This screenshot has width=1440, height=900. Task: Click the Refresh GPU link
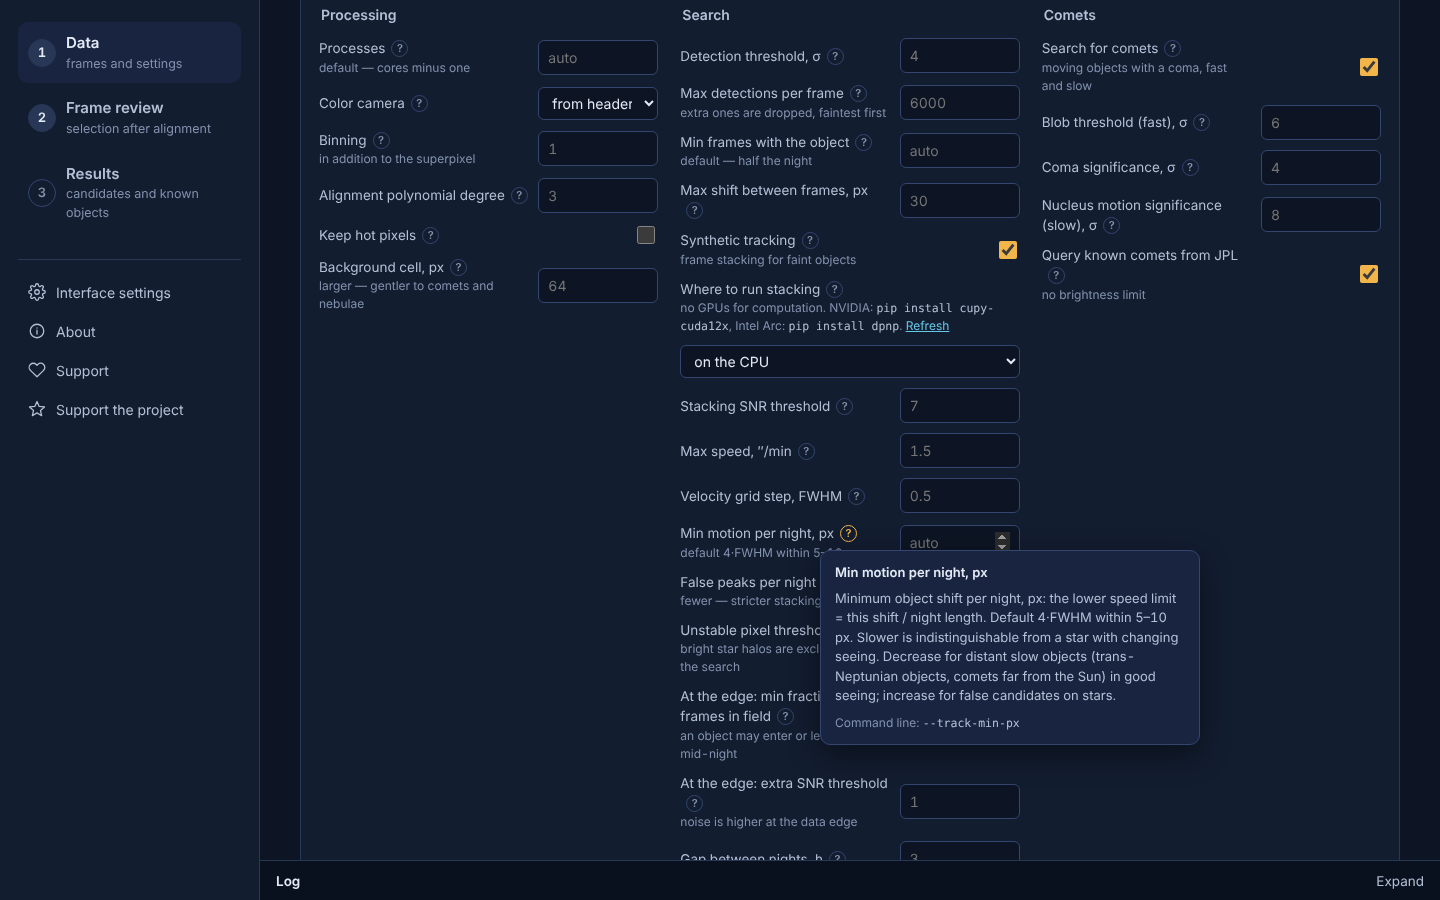(927, 326)
